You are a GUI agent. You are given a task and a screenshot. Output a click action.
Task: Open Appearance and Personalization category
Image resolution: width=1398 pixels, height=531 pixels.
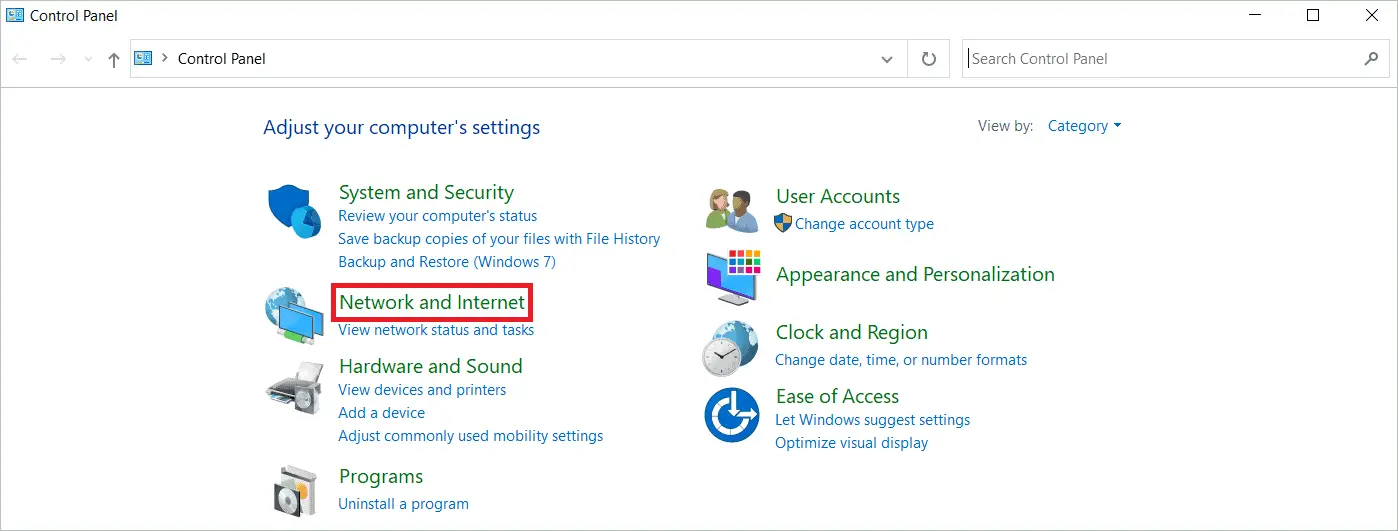915,274
